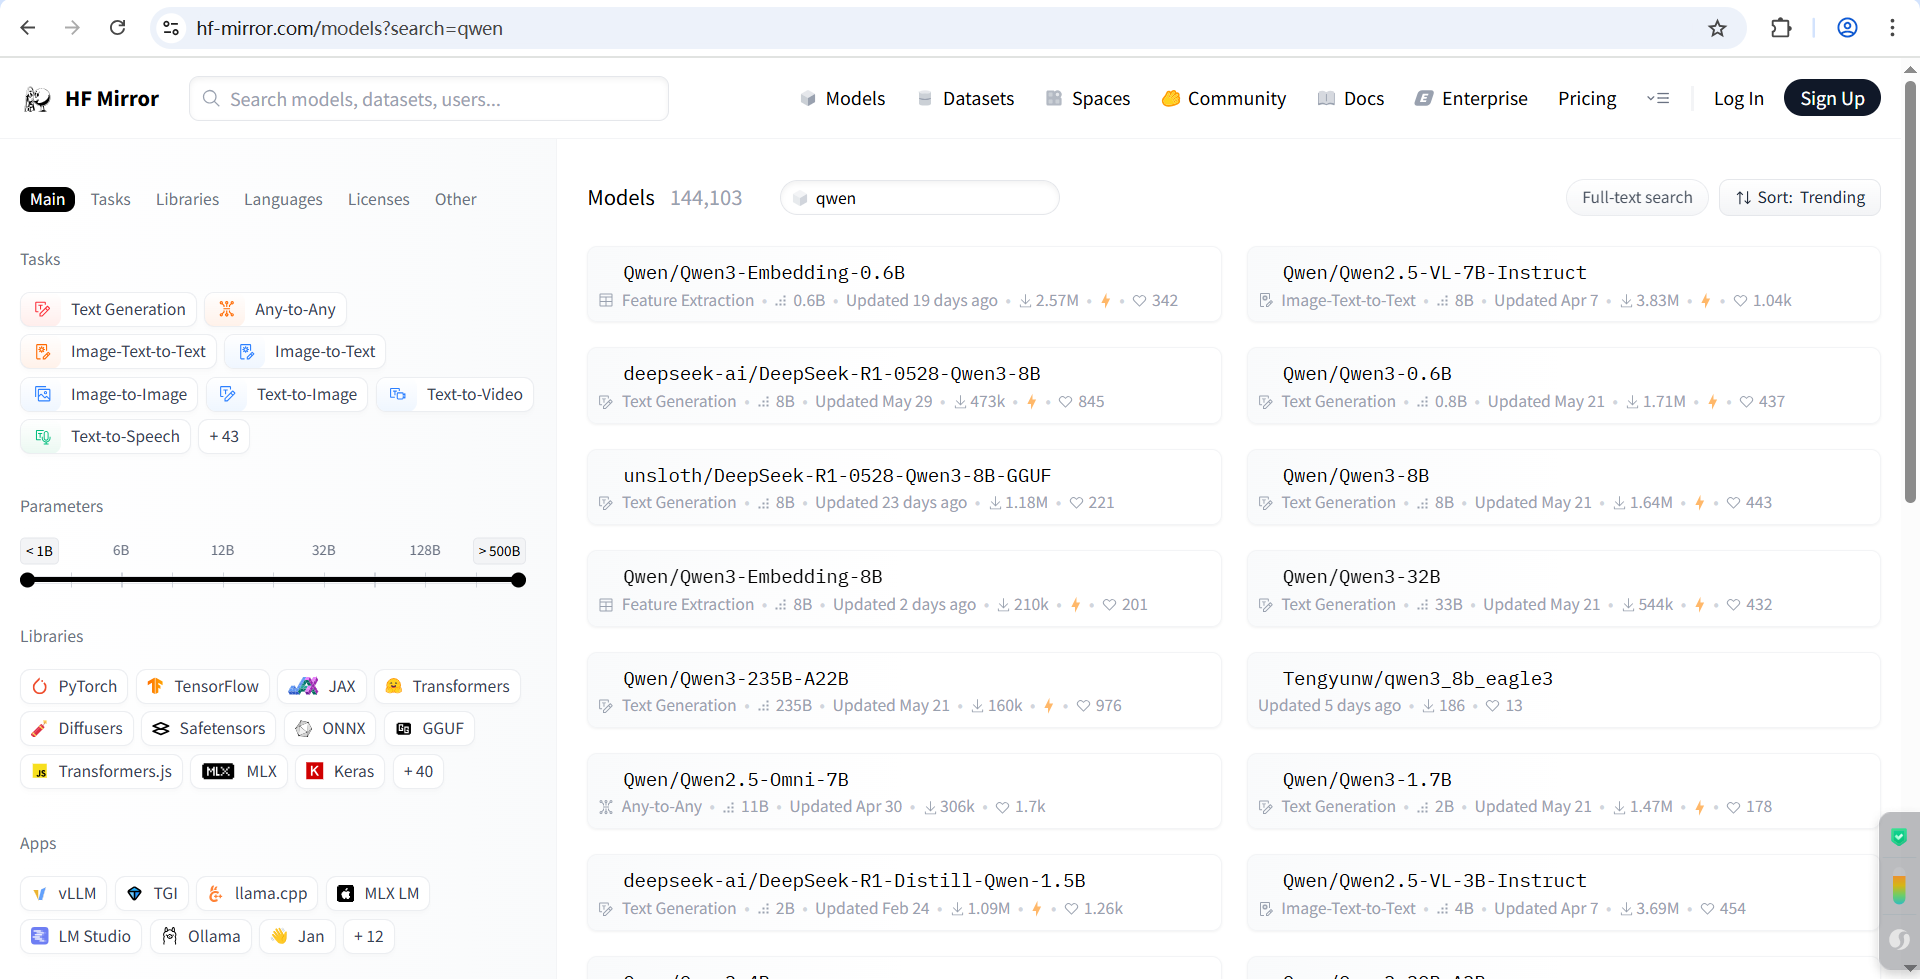Filter by Keras library

(x=340, y=772)
